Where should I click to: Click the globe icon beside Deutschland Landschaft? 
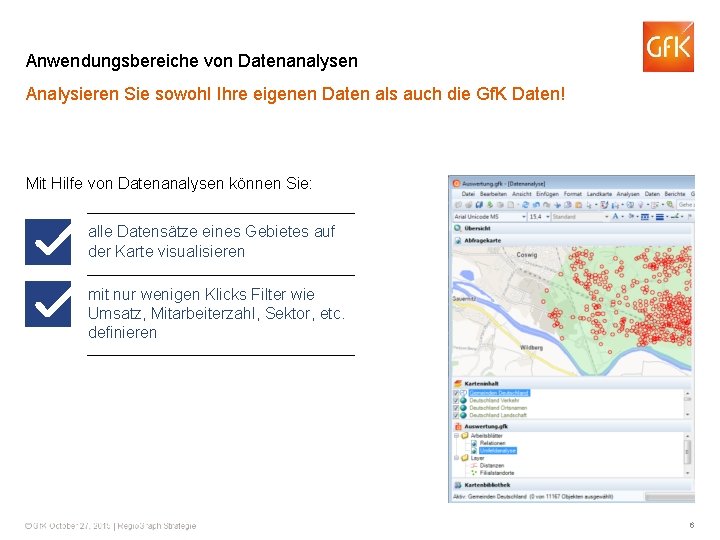tap(463, 415)
